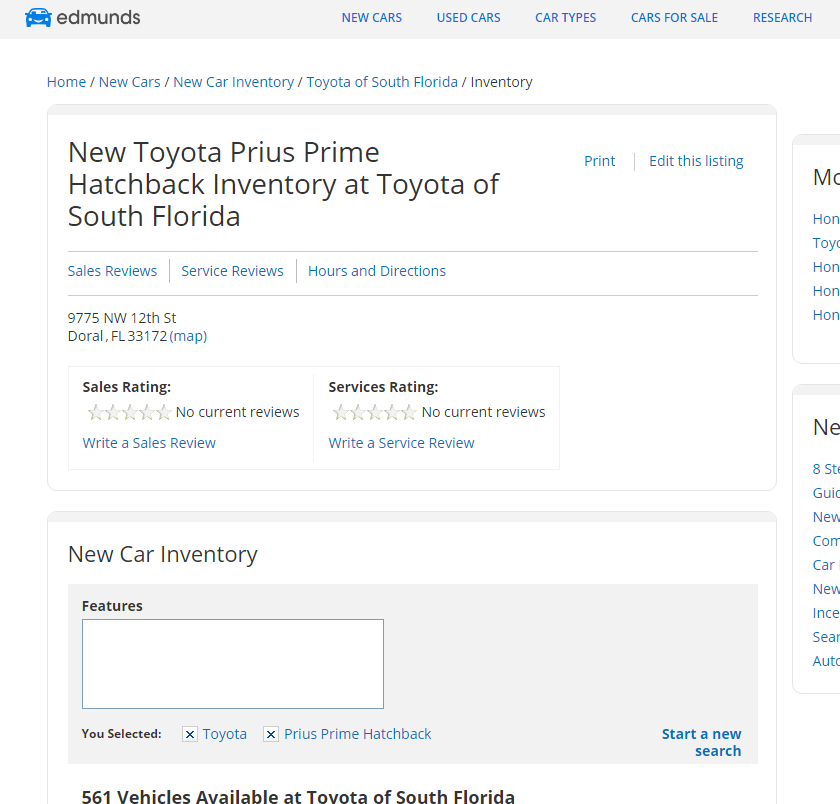Viewport: 840px width, 804px height.
Task: Click the edmunds wordmark text
Action: tap(98, 18)
